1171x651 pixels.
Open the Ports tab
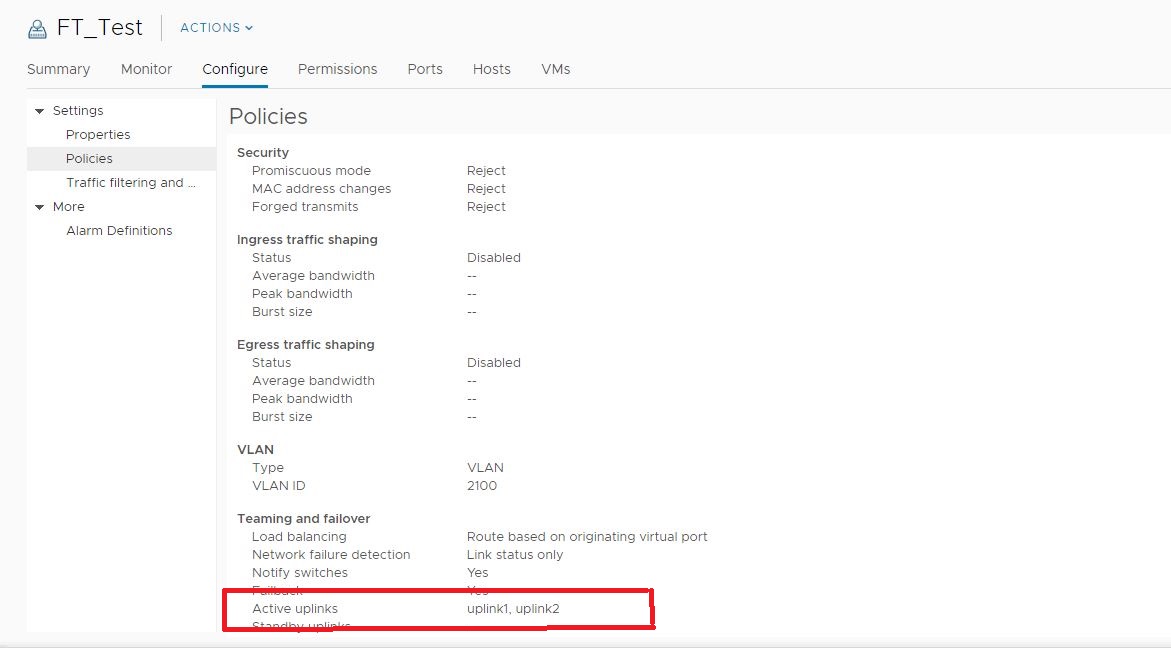pyautogui.click(x=425, y=69)
